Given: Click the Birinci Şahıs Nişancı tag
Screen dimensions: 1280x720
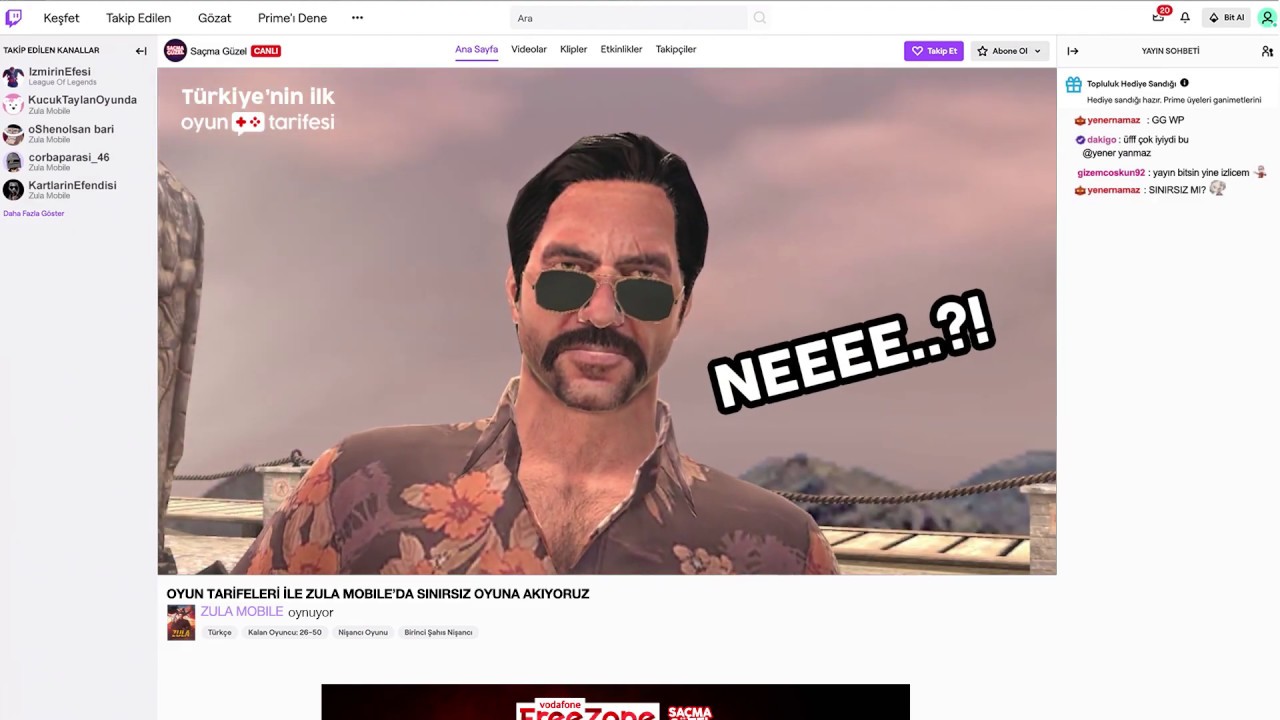Looking at the screenshot, I should pyautogui.click(x=438, y=632).
